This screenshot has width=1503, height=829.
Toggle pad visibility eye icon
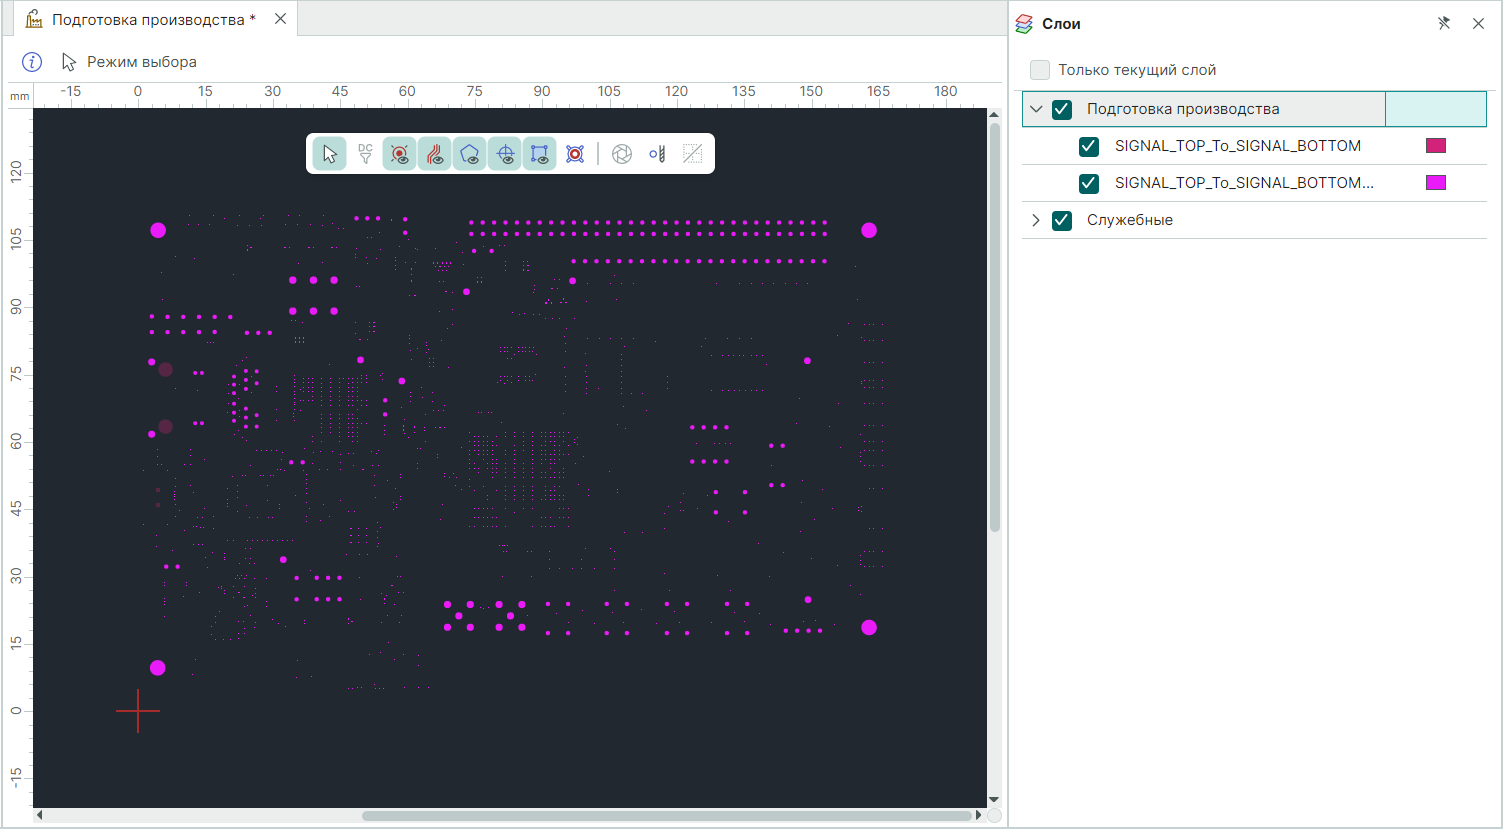400,154
